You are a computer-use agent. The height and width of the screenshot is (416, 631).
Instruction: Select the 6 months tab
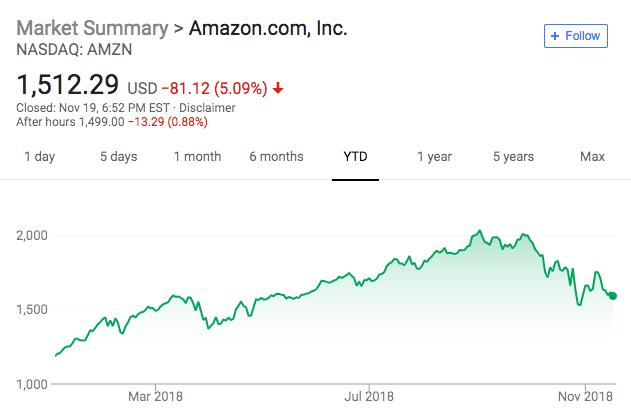pyautogui.click(x=276, y=156)
